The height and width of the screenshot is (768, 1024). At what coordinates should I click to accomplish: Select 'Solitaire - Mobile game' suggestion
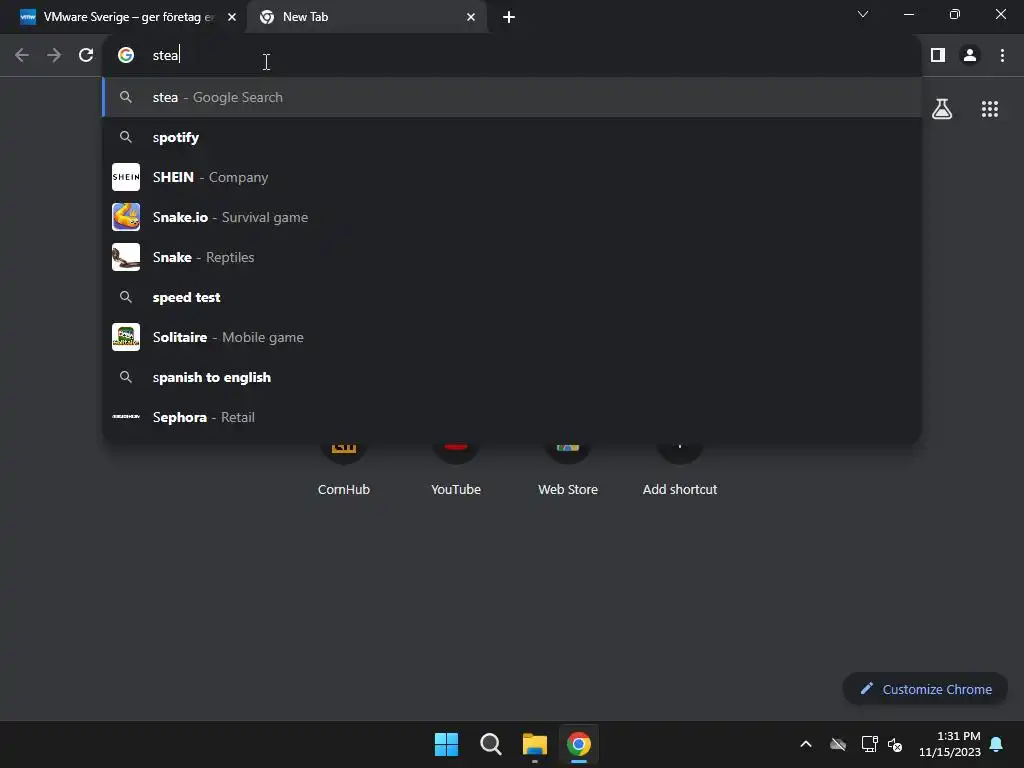512,337
